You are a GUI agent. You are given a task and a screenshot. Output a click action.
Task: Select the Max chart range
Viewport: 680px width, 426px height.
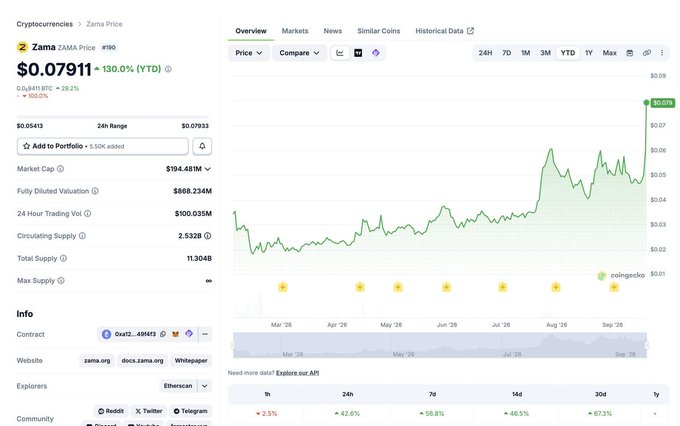click(609, 53)
